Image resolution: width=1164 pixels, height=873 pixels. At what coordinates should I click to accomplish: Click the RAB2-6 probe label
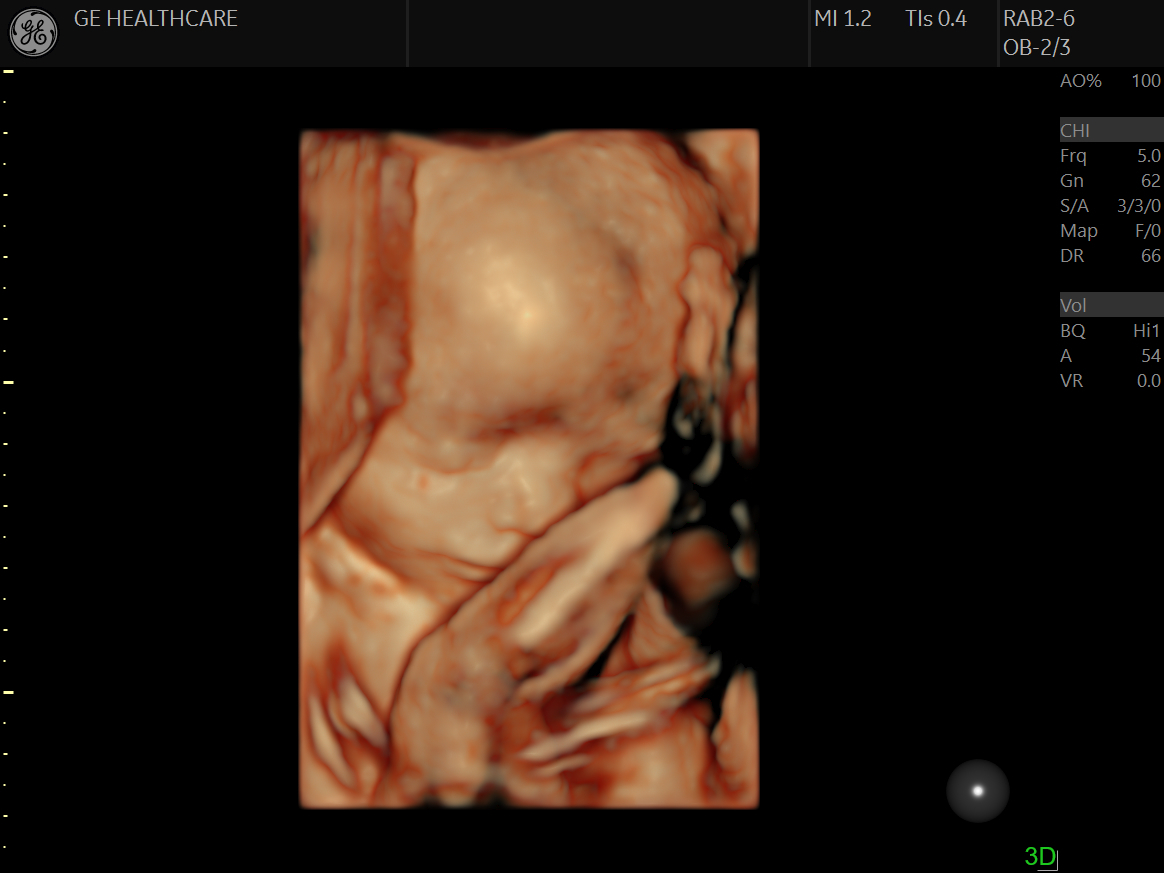[1039, 19]
